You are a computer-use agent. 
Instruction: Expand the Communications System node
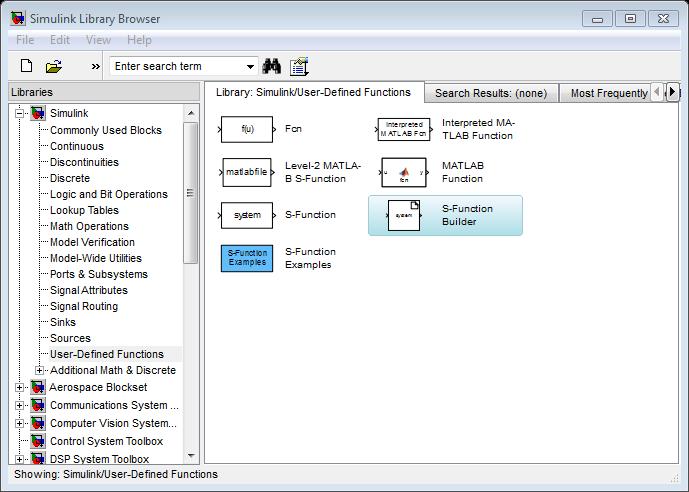[x=19, y=405]
